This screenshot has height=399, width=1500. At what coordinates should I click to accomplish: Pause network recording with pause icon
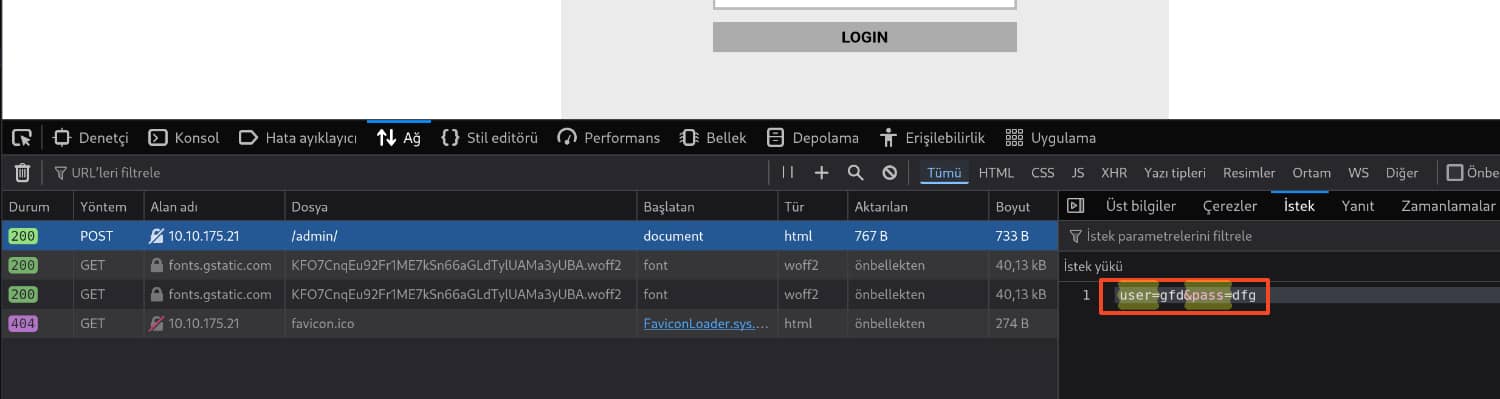tap(788, 173)
